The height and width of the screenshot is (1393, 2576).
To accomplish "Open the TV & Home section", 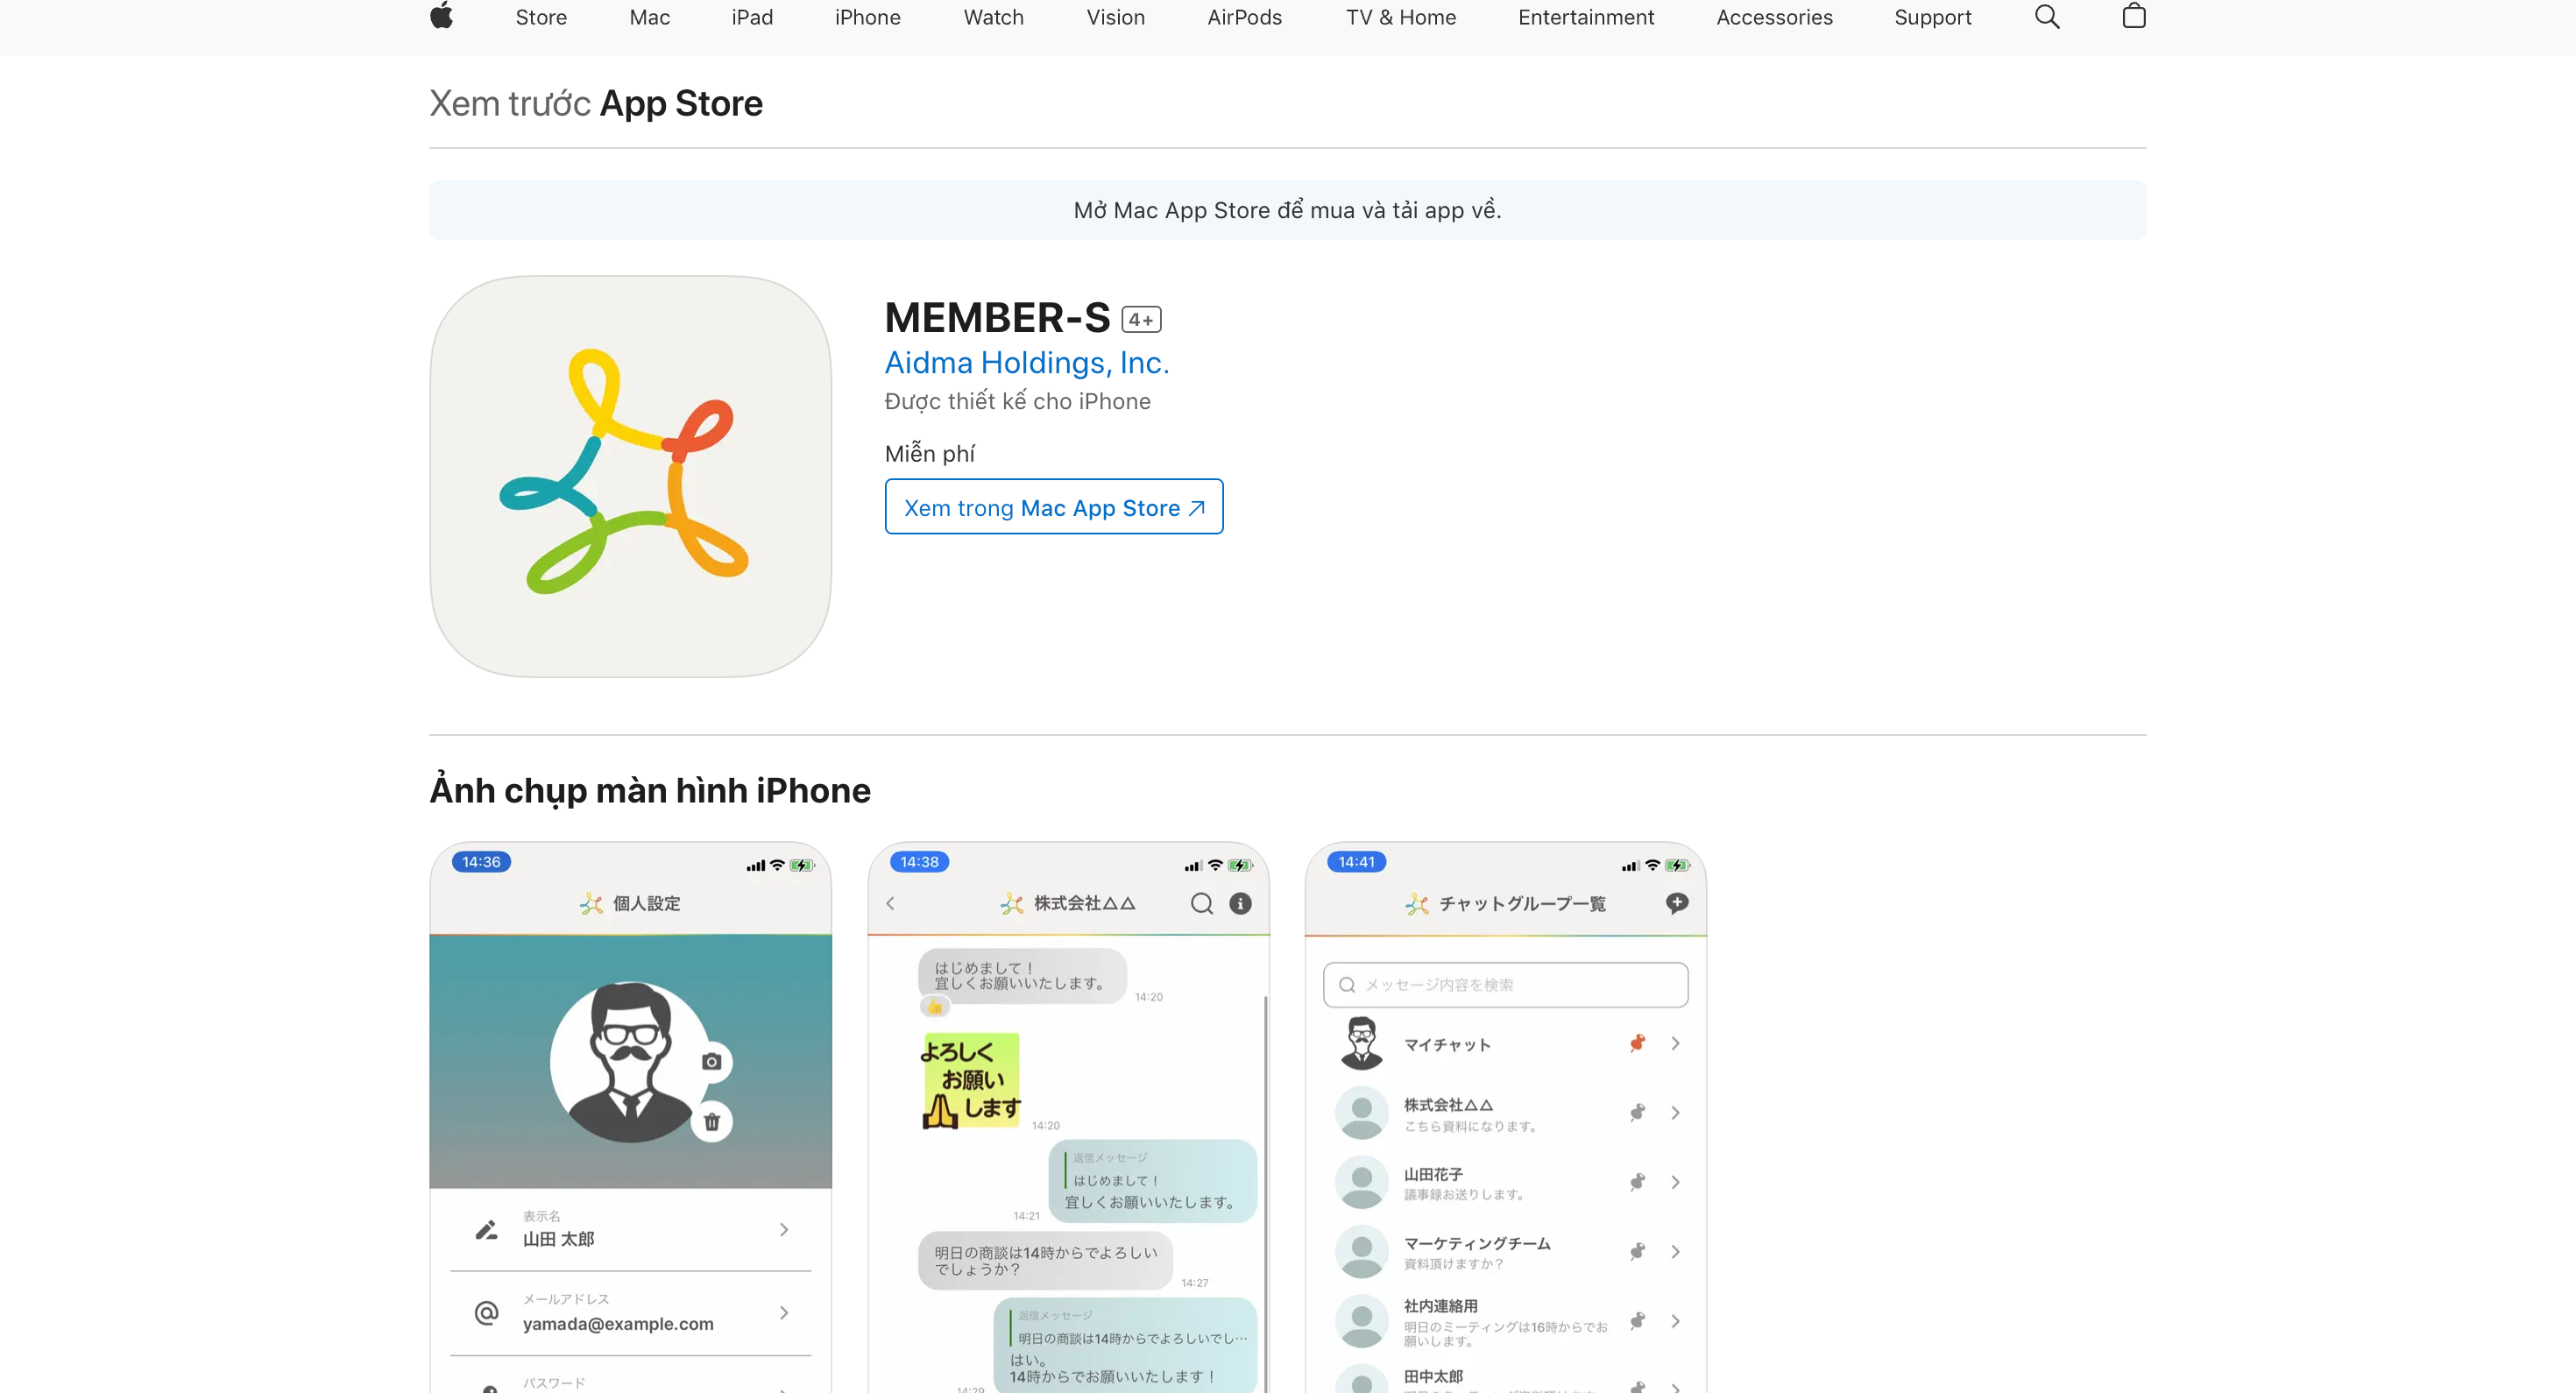I will (x=1400, y=17).
